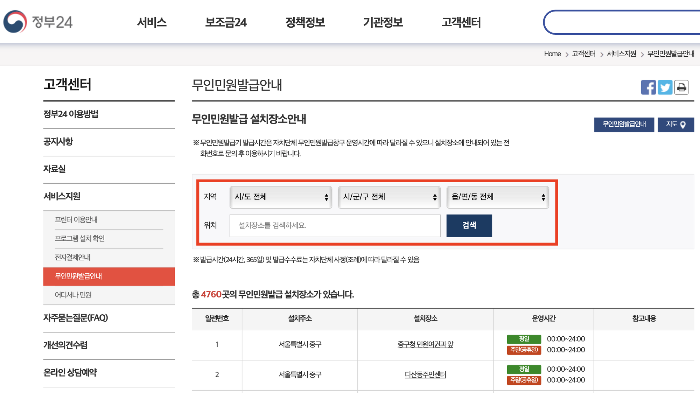This screenshot has width=700, height=393.
Task: Click Home in the breadcrumb
Action: pyautogui.click(x=552, y=54)
